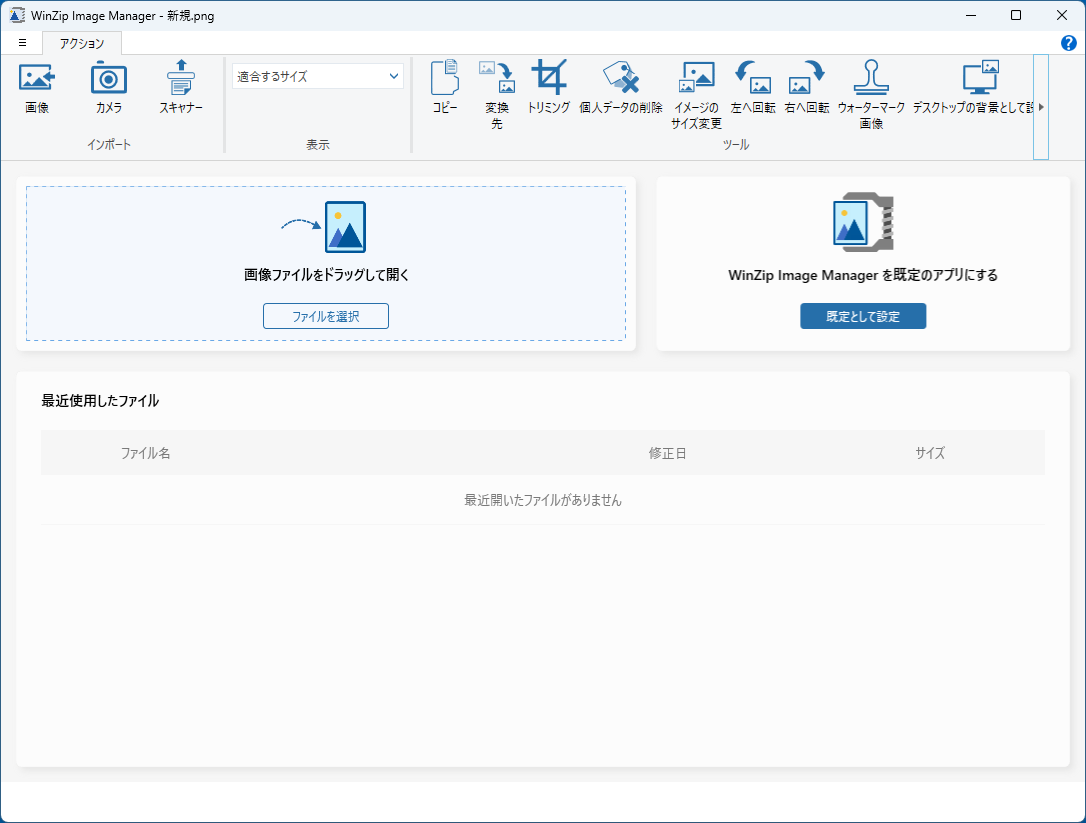
Task: Open the 適合するサイズ dropdown
Action: click(317, 75)
